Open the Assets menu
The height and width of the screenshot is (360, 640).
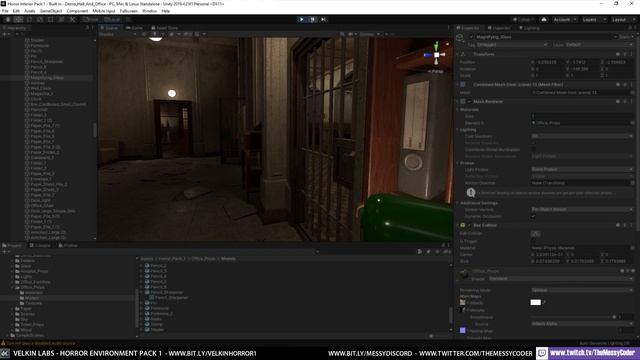point(30,11)
